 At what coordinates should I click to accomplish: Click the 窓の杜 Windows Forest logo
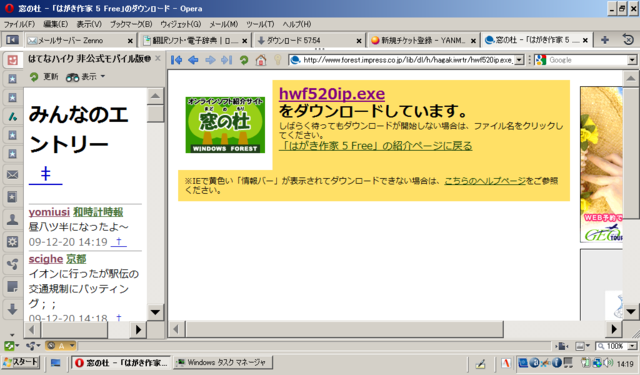pos(225,125)
